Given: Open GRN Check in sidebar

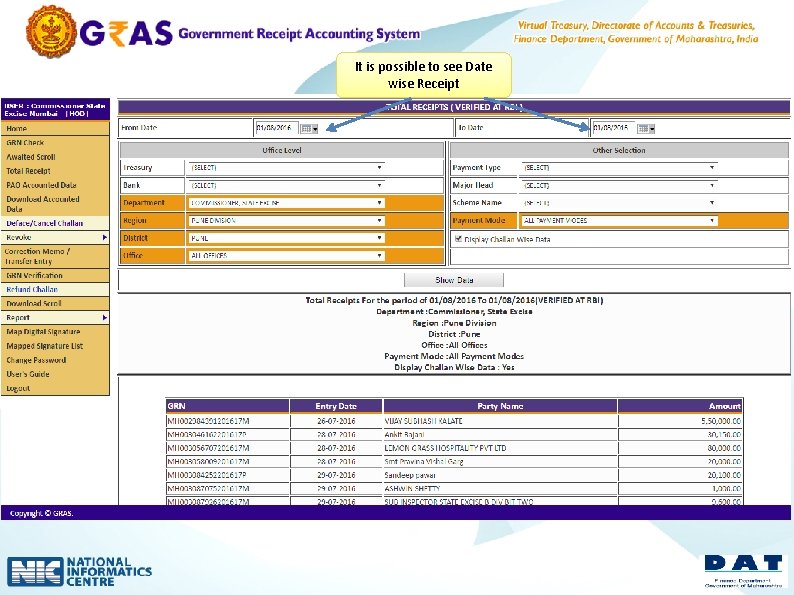Looking at the screenshot, I should (55, 143).
